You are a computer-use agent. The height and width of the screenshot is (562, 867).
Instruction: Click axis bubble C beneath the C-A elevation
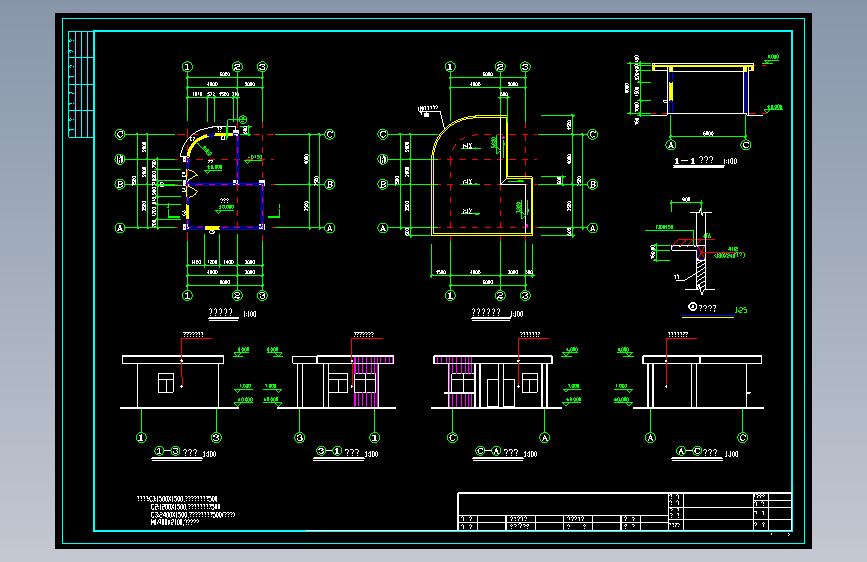[x=452, y=438]
